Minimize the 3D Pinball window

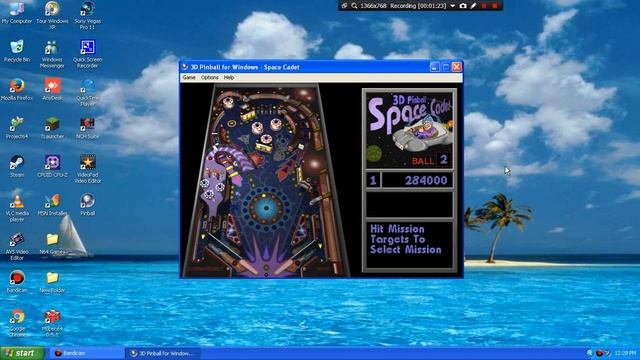coord(435,67)
